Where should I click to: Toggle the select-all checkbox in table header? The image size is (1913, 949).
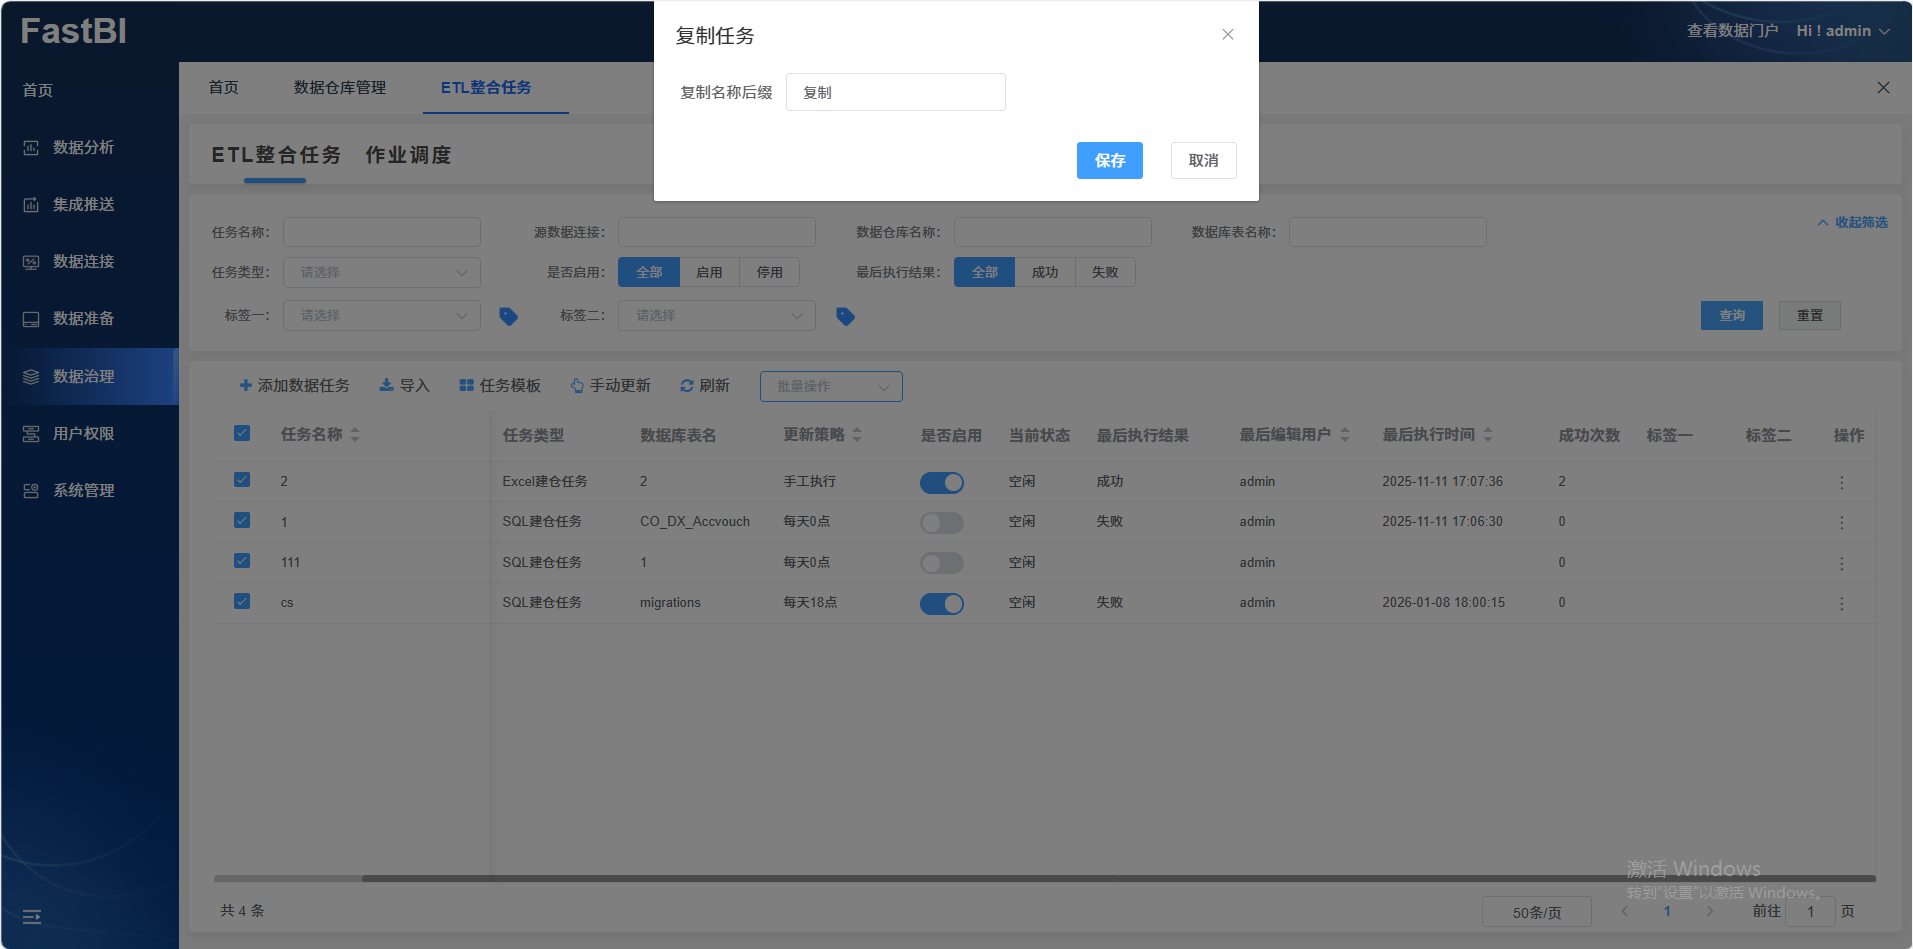click(242, 433)
